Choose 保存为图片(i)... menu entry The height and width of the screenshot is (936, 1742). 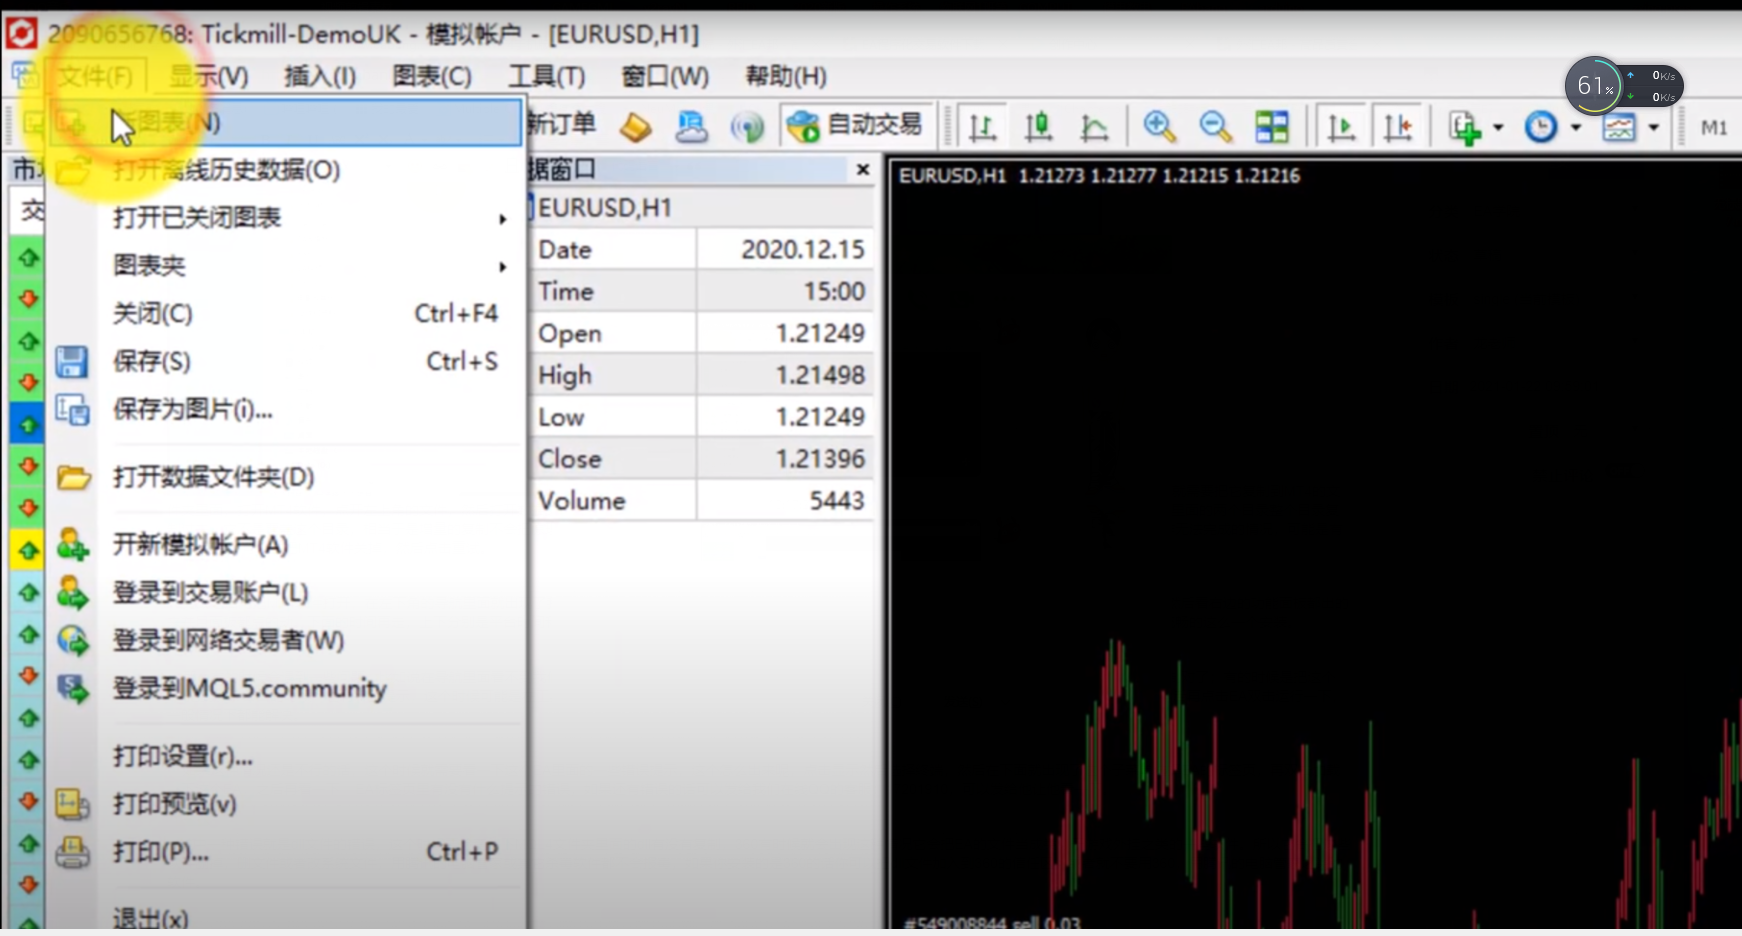pyautogui.click(x=284, y=410)
